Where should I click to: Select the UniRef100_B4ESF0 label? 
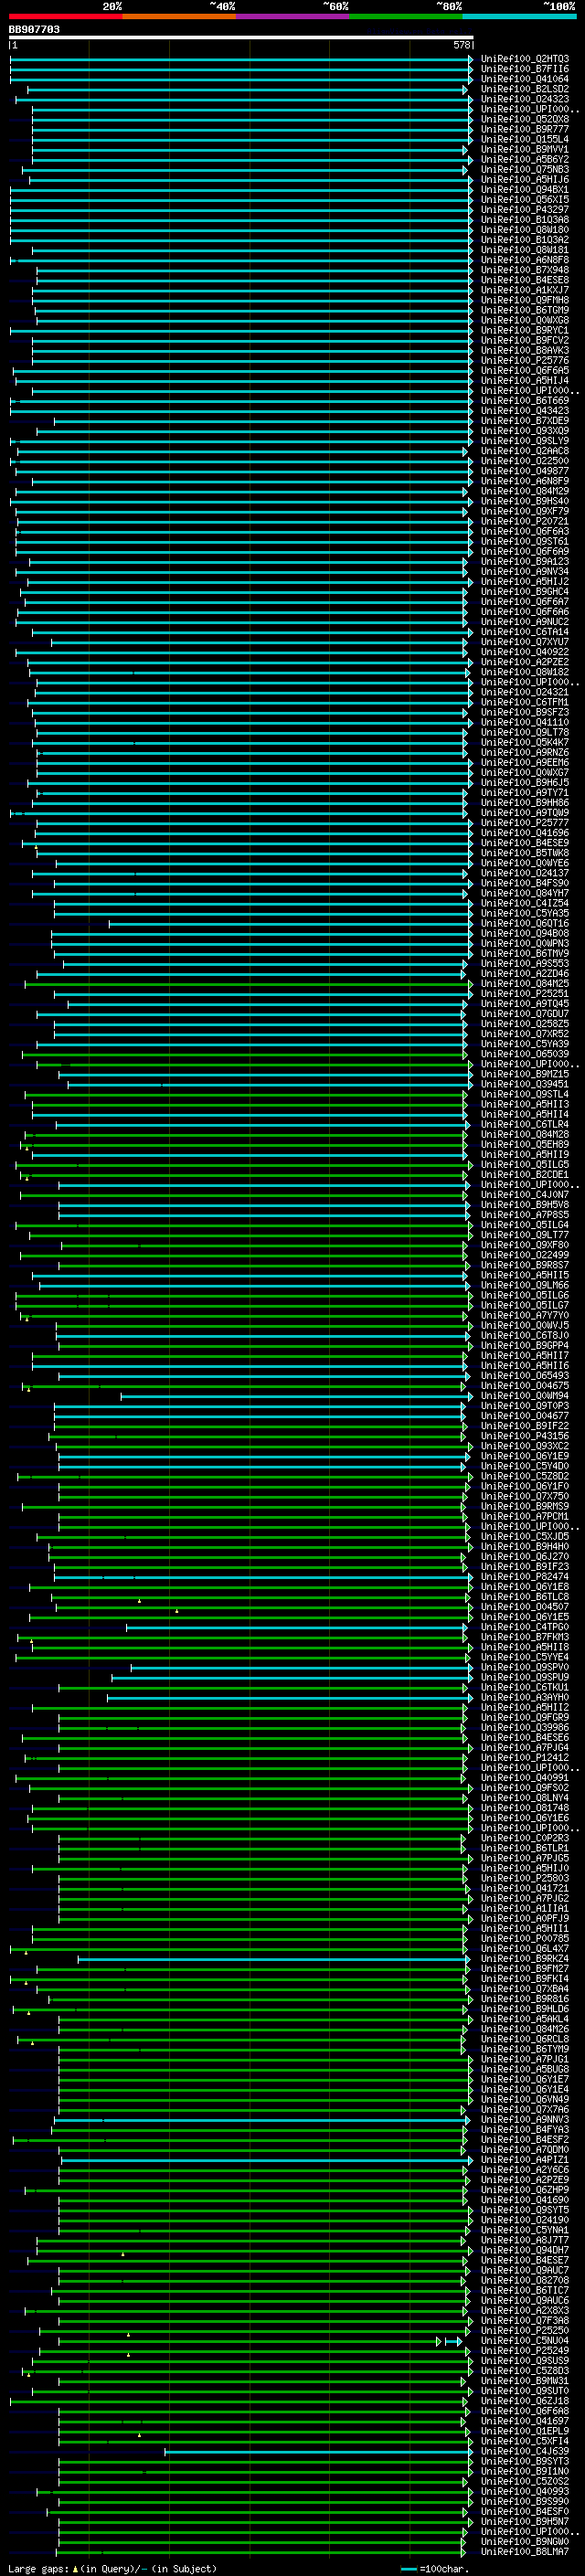(x=525, y=2511)
